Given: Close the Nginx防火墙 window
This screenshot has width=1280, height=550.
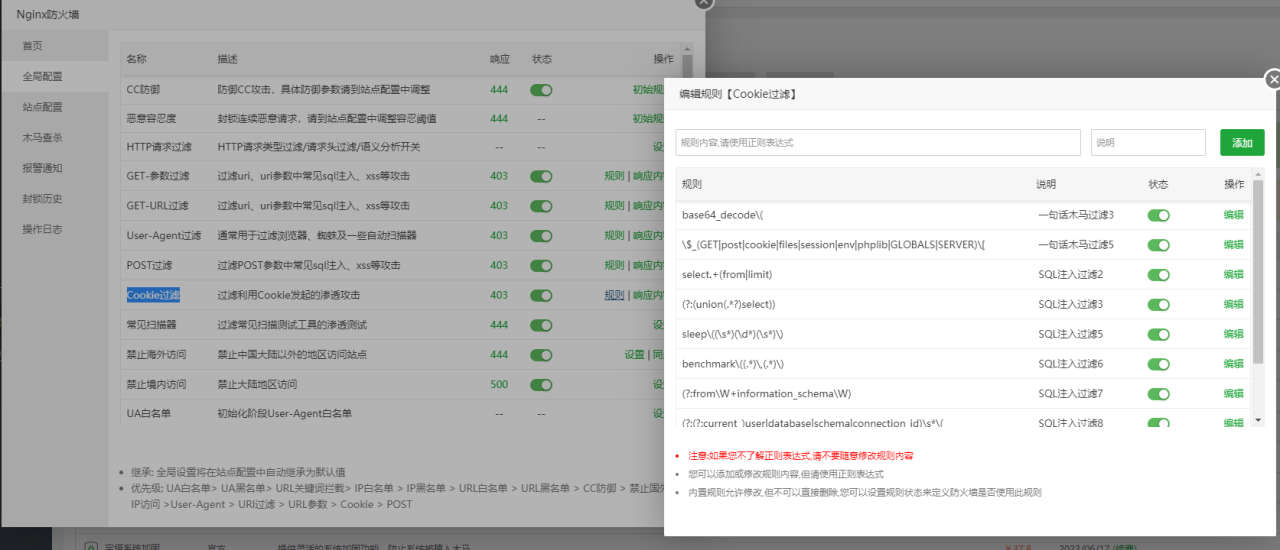Looking at the screenshot, I should pos(704,3).
